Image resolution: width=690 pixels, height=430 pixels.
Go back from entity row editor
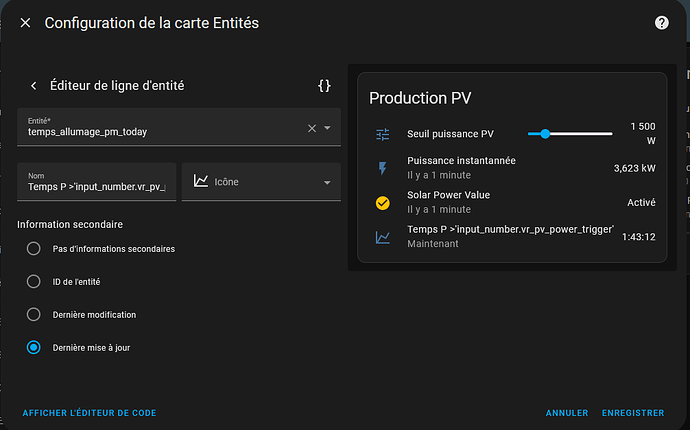(33, 86)
